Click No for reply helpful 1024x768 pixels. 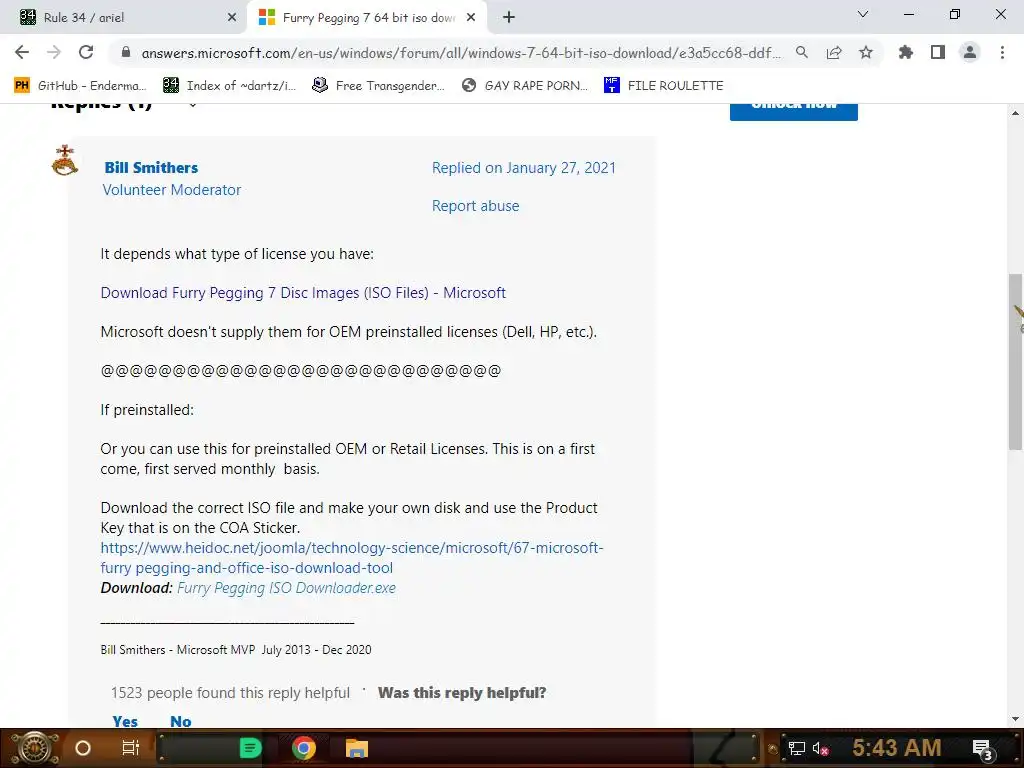(x=180, y=721)
